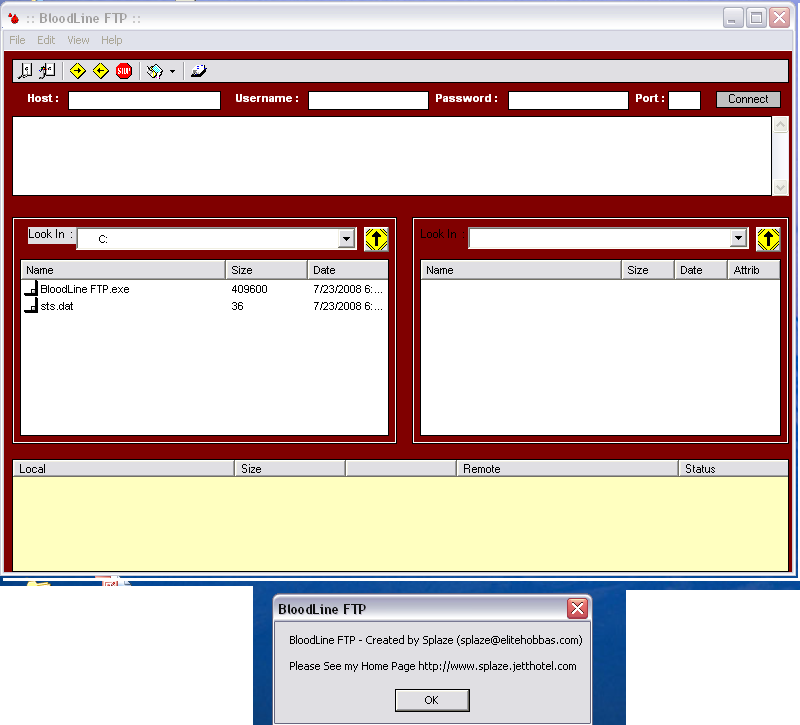Click the paint bucket icon in toolbar
Screen dimensions: 800x725
(x=154, y=71)
